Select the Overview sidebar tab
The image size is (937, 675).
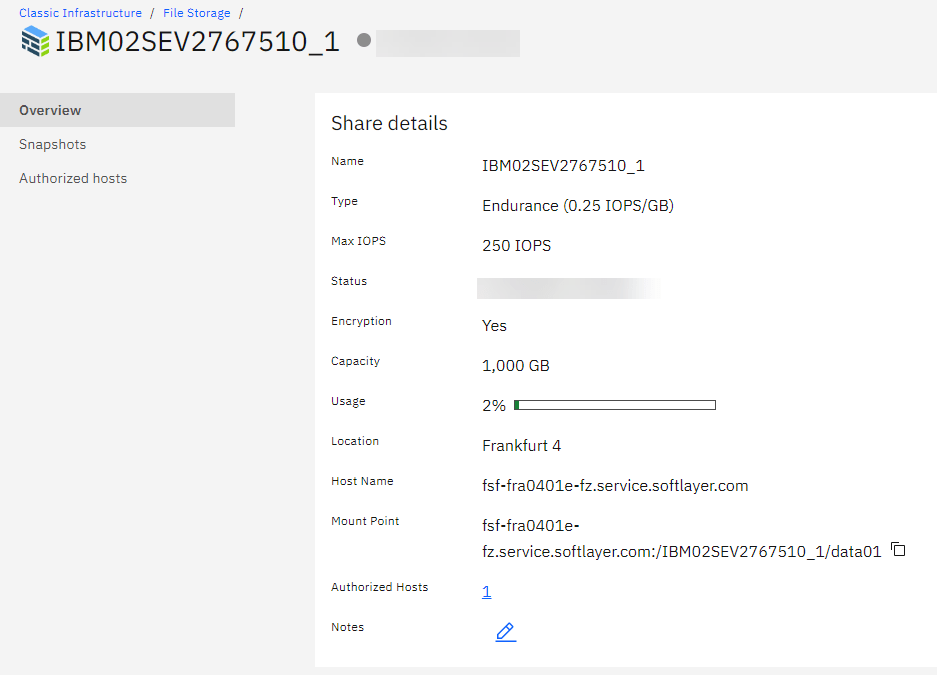pos(50,110)
